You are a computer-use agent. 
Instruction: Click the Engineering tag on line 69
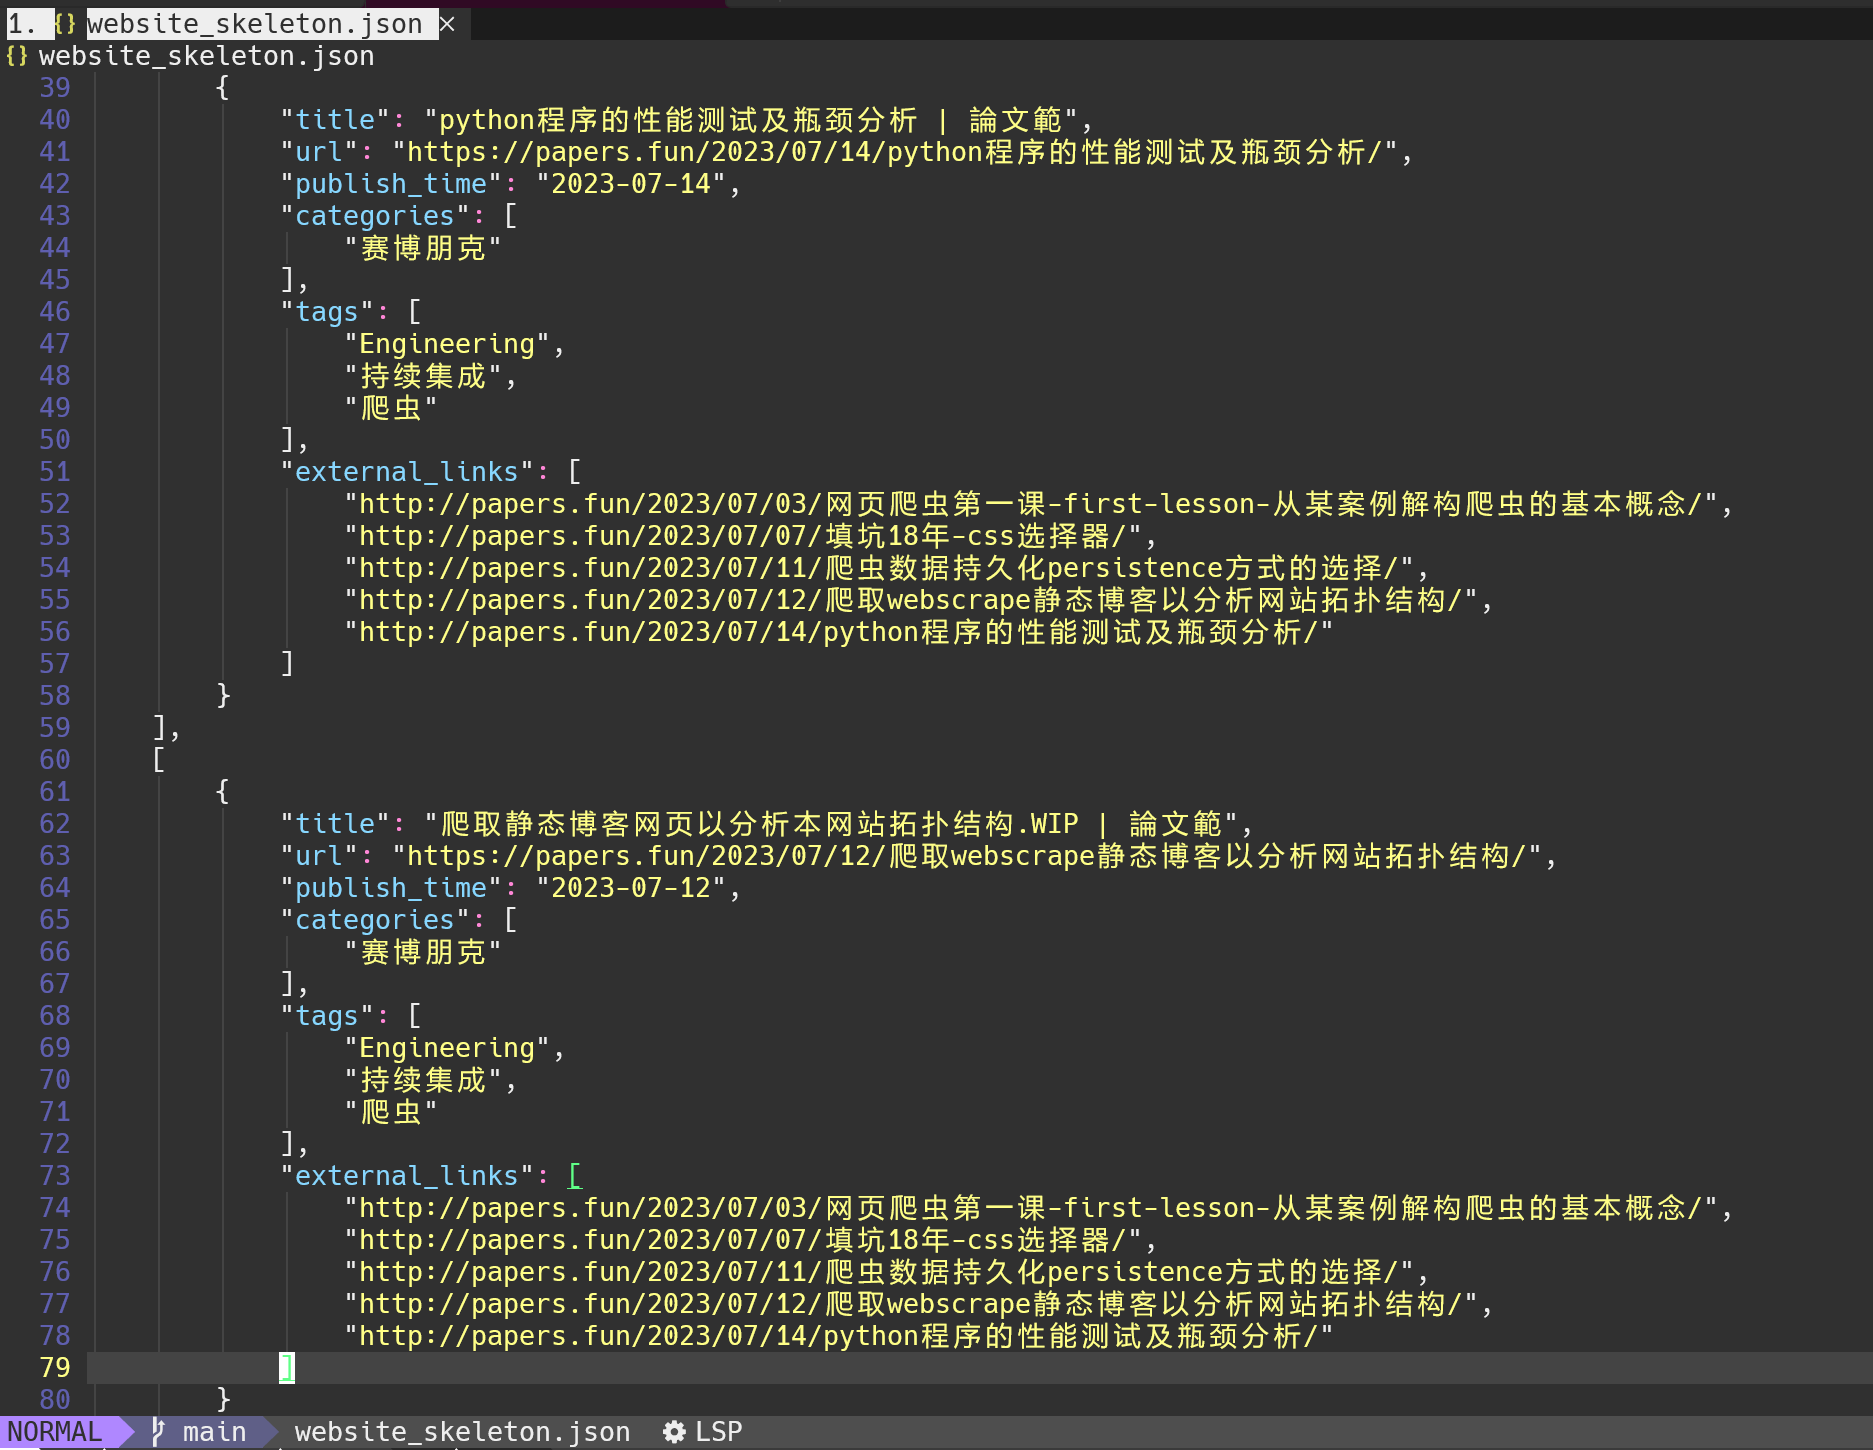[x=447, y=1048]
